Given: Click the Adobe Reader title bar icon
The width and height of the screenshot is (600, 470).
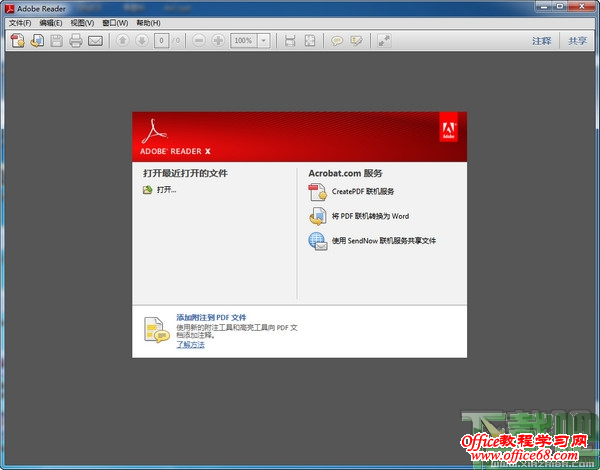Looking at the screenshot, I should coord(10,8).
